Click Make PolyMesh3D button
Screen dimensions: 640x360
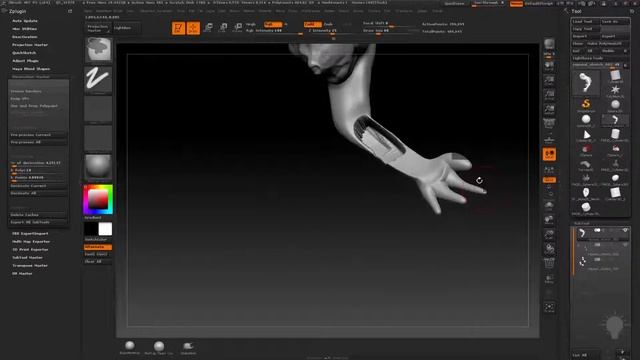tap(607, 44)
